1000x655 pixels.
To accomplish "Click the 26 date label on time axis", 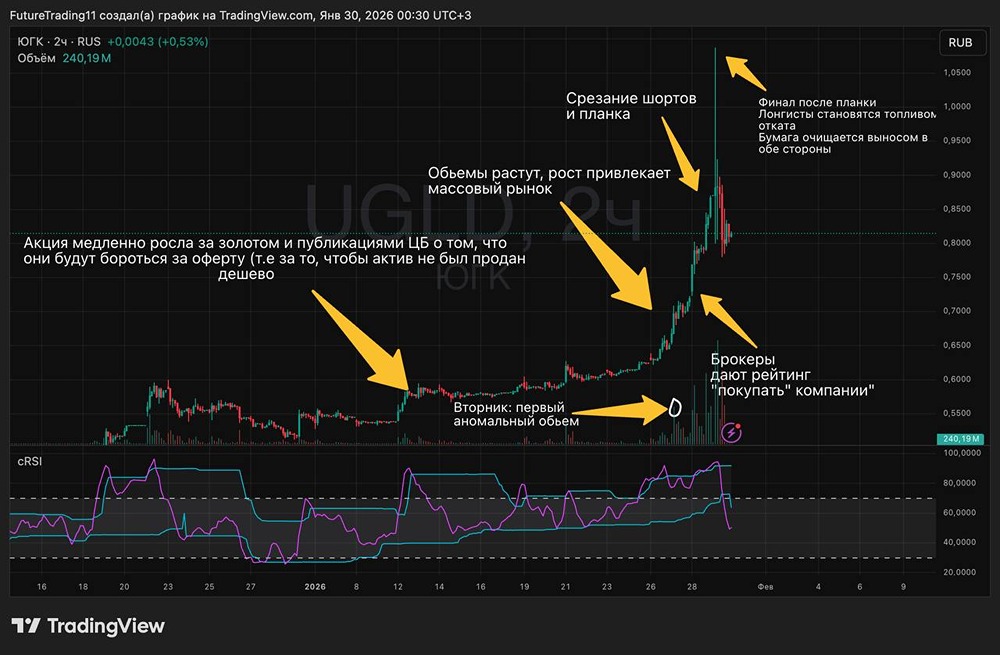I will tap(651, 587).
